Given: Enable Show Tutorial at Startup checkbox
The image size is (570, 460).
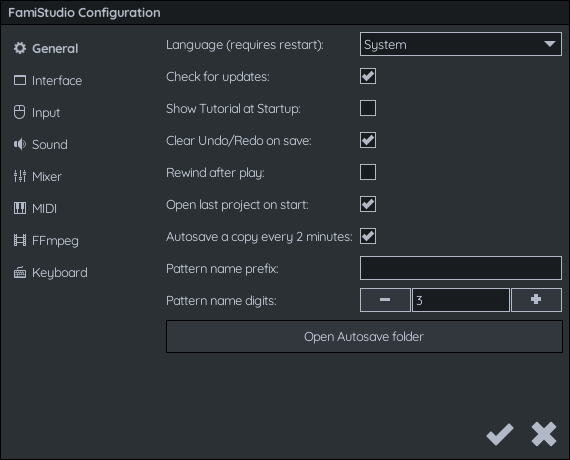Looking at the screenshot, I should pos(368,108).
